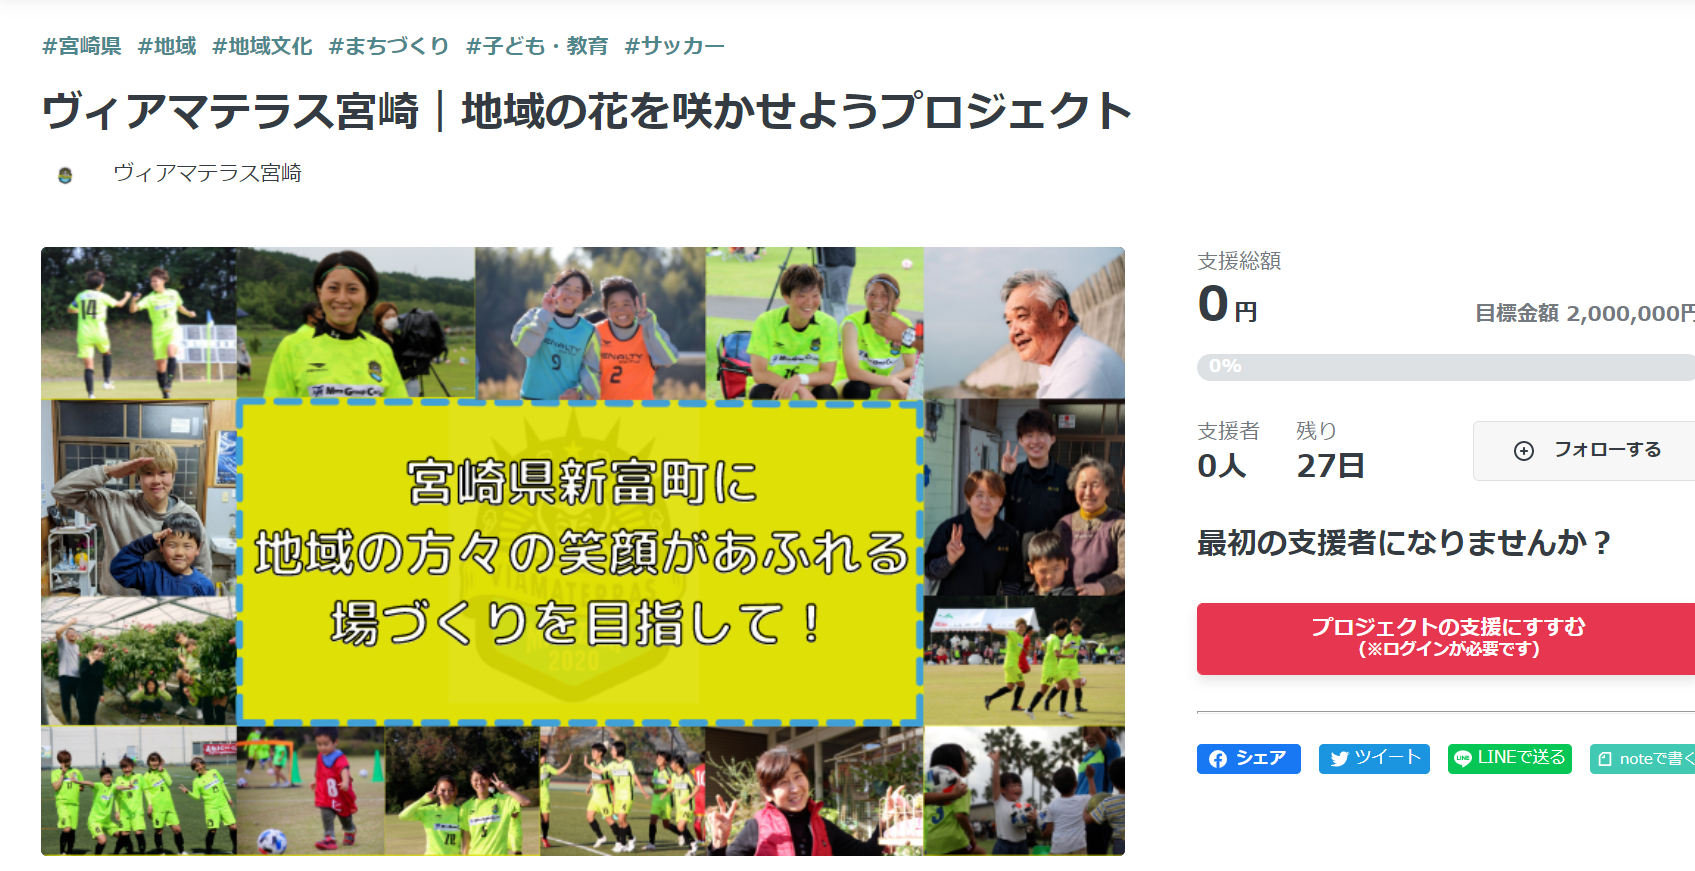1695x871 pixels.
Task: Click the LINEで送る button
Action: coord(1510,759)
